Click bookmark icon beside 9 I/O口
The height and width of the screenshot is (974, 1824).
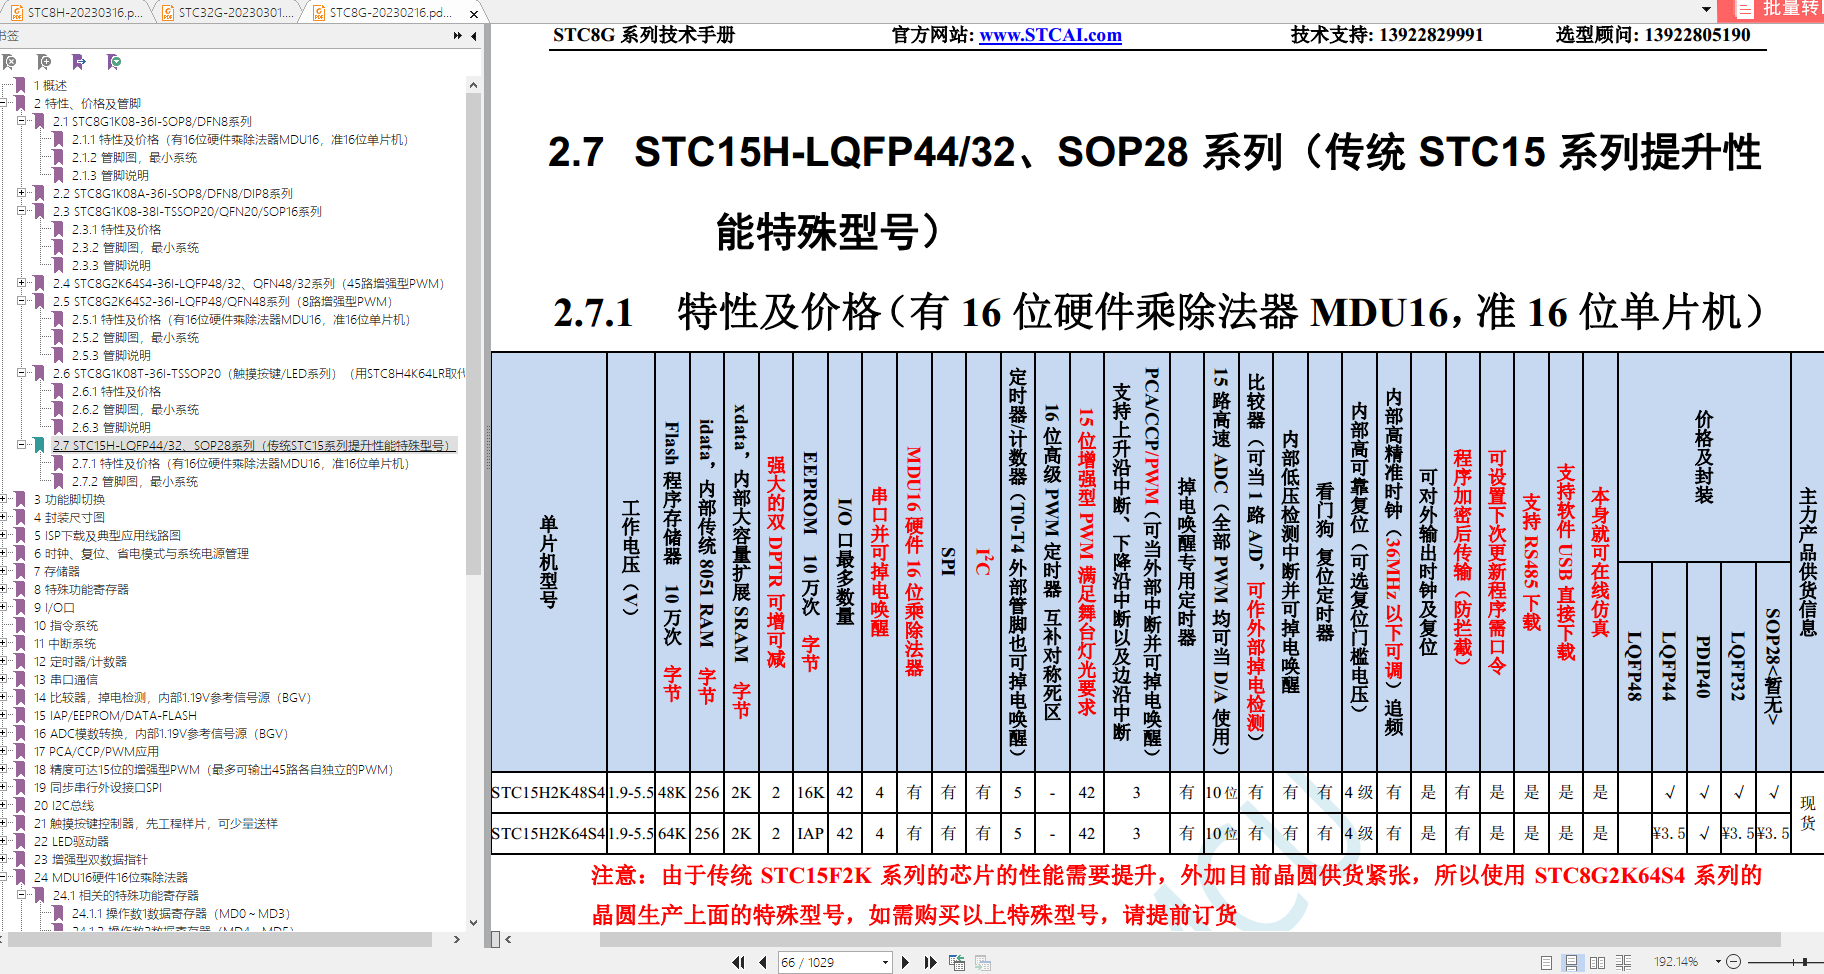20,608
